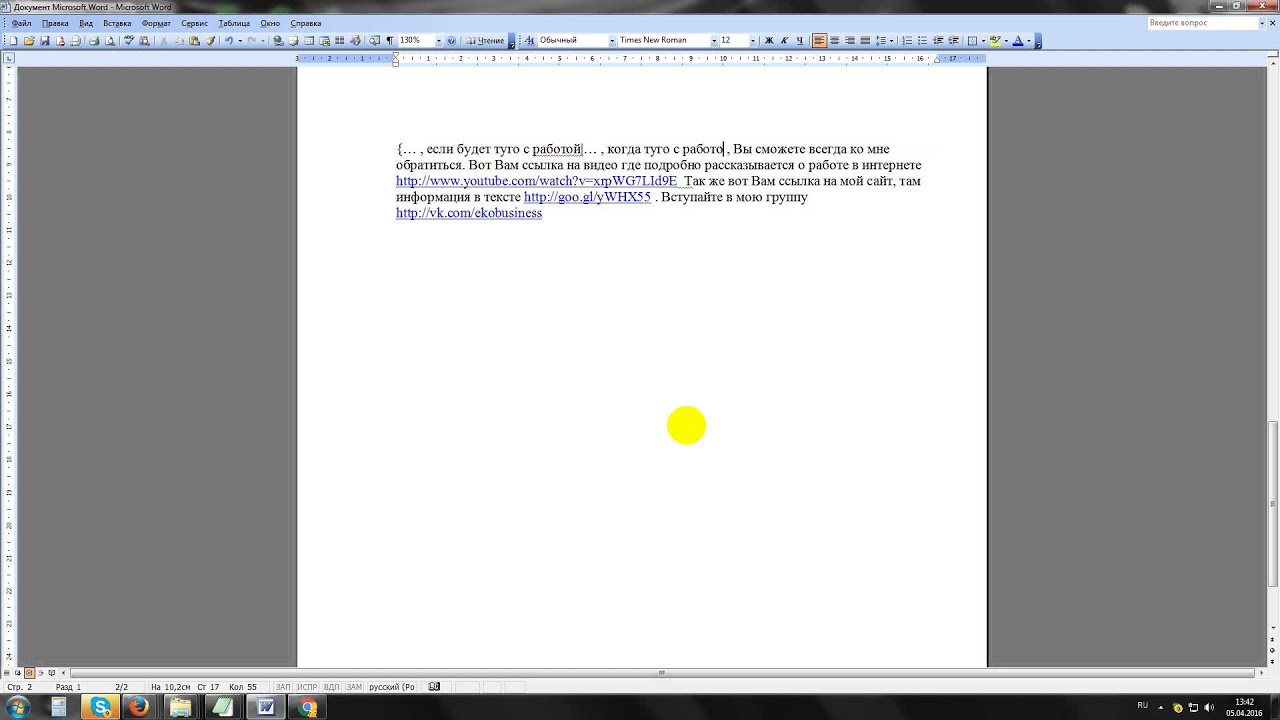Center-align the paragraph
The height and width of the screenshot is (720, 1280).
(835, 41)
